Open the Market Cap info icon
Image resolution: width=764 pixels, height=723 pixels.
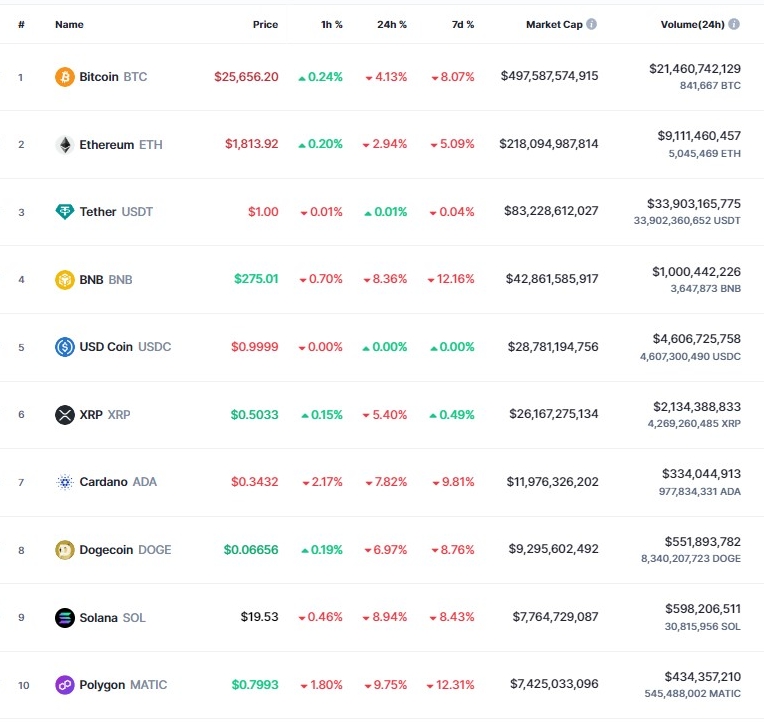click(591, 24)
